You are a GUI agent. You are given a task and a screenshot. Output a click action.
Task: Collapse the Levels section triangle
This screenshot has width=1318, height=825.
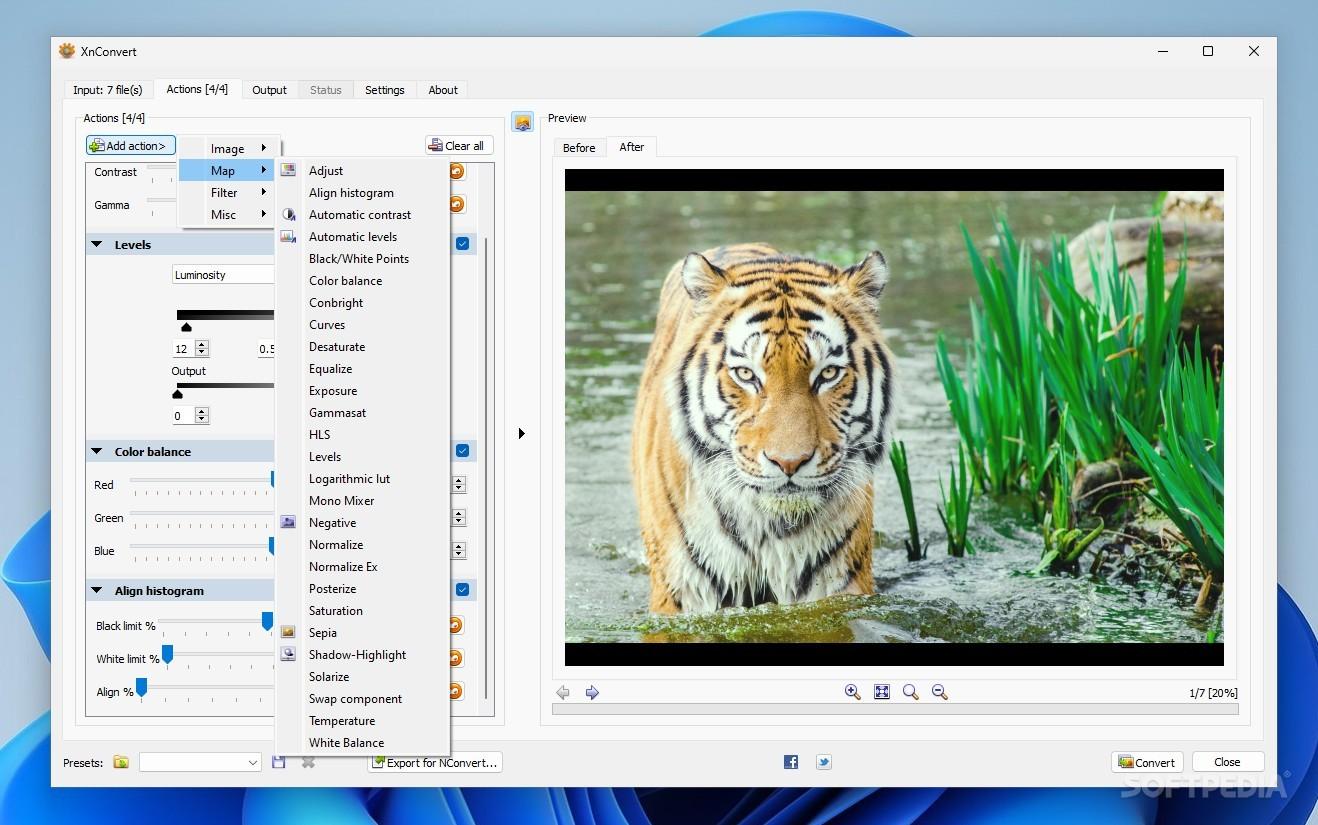(97, 244)
